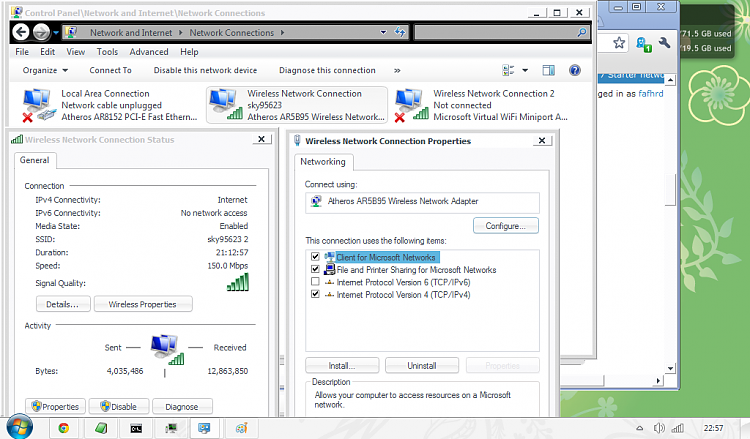Open the Tools menu

point(107,52)
